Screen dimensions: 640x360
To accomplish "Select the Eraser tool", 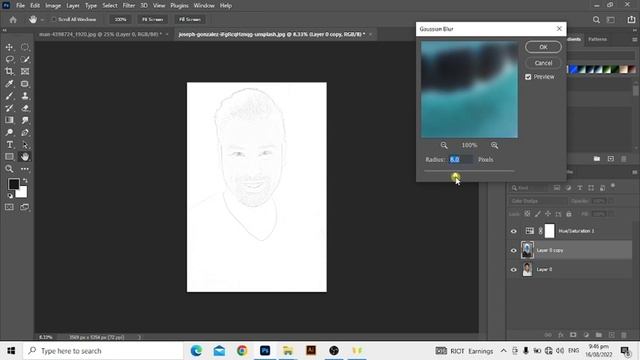I will pos(25,108).
